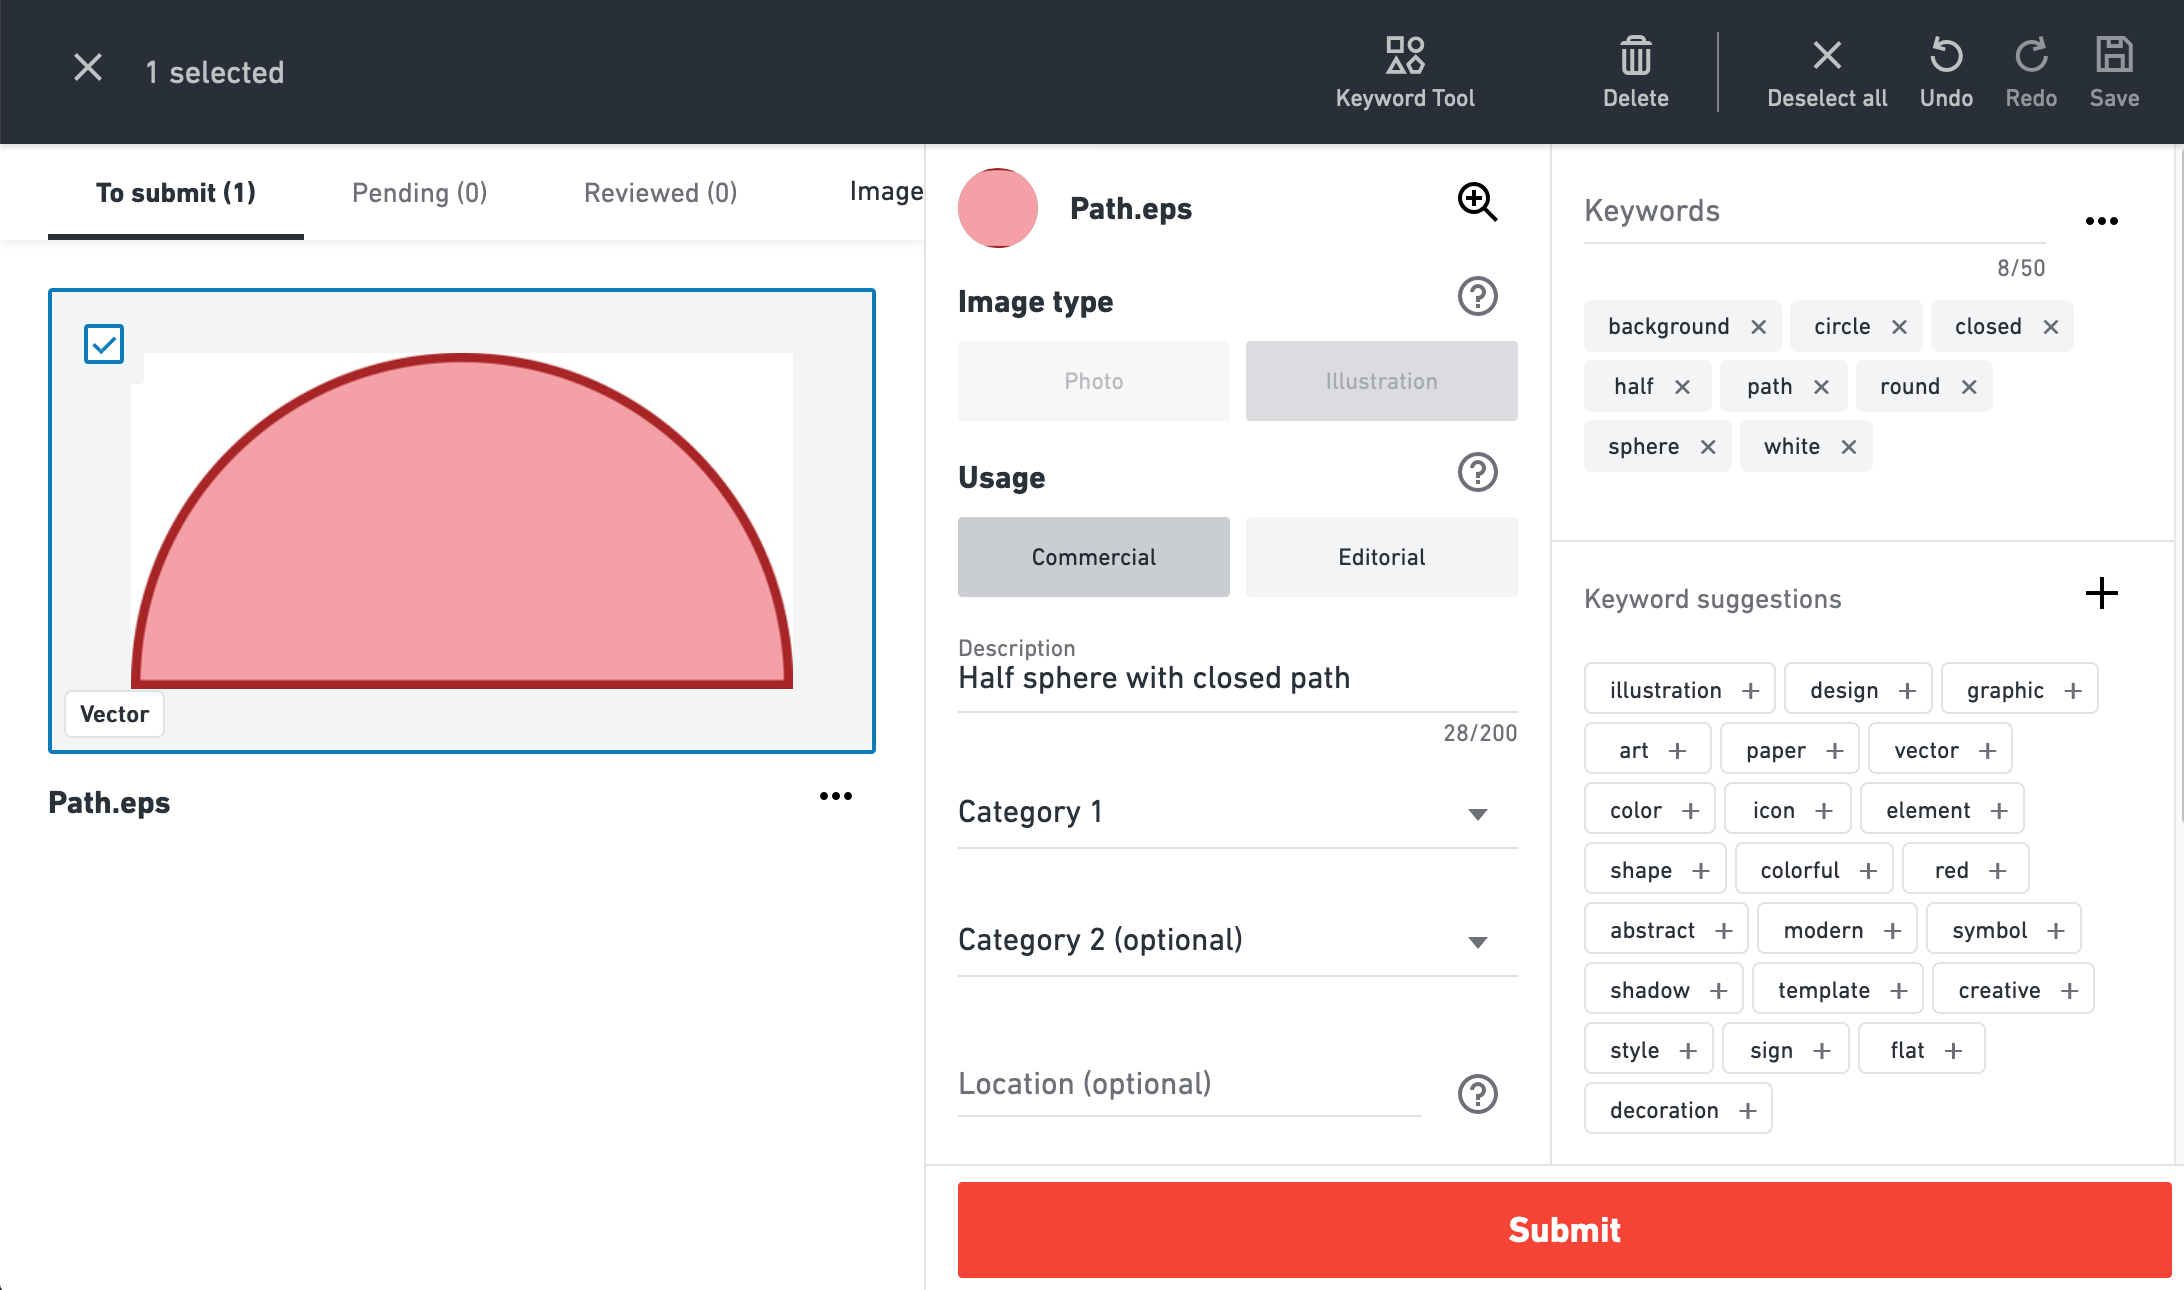
Task: Remove the 'sphere' keyword
Action: [x=1708, y=447]
